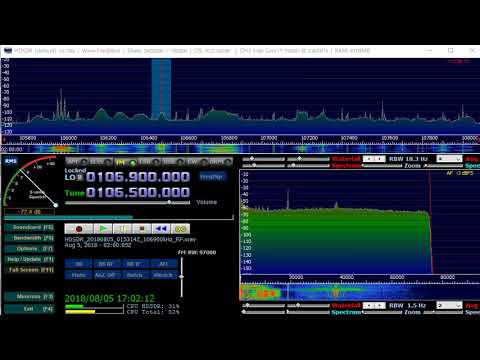Viewport: 480px width, 360px height.
Task: Open the RF Avg dropdown next to RBW 18.3 Hz
Action: coord(449,159)
